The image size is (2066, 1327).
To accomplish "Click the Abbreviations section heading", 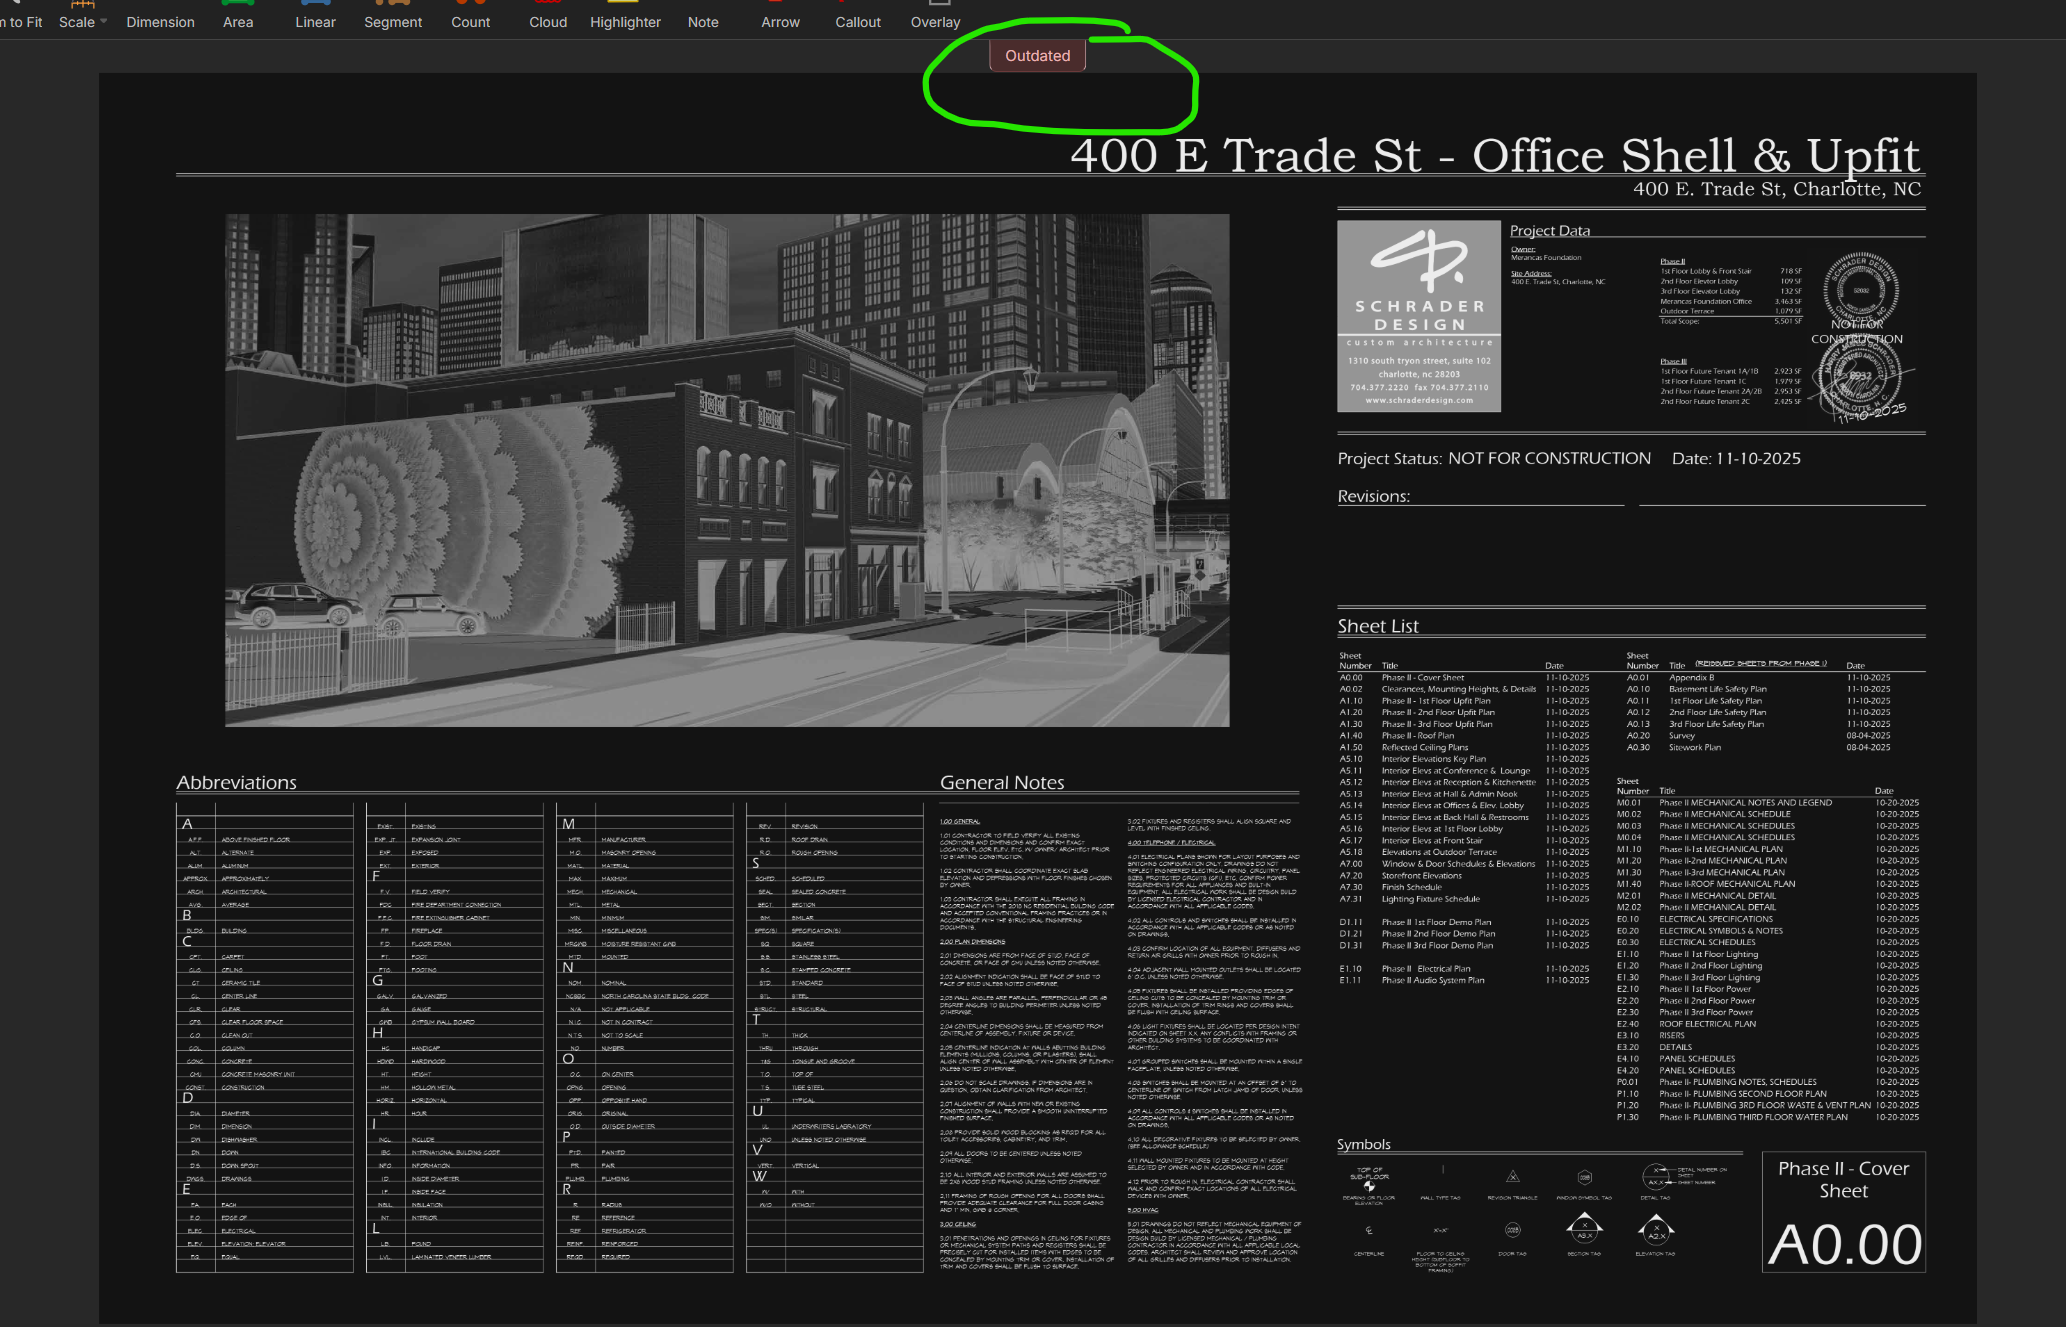I will 236,782.
